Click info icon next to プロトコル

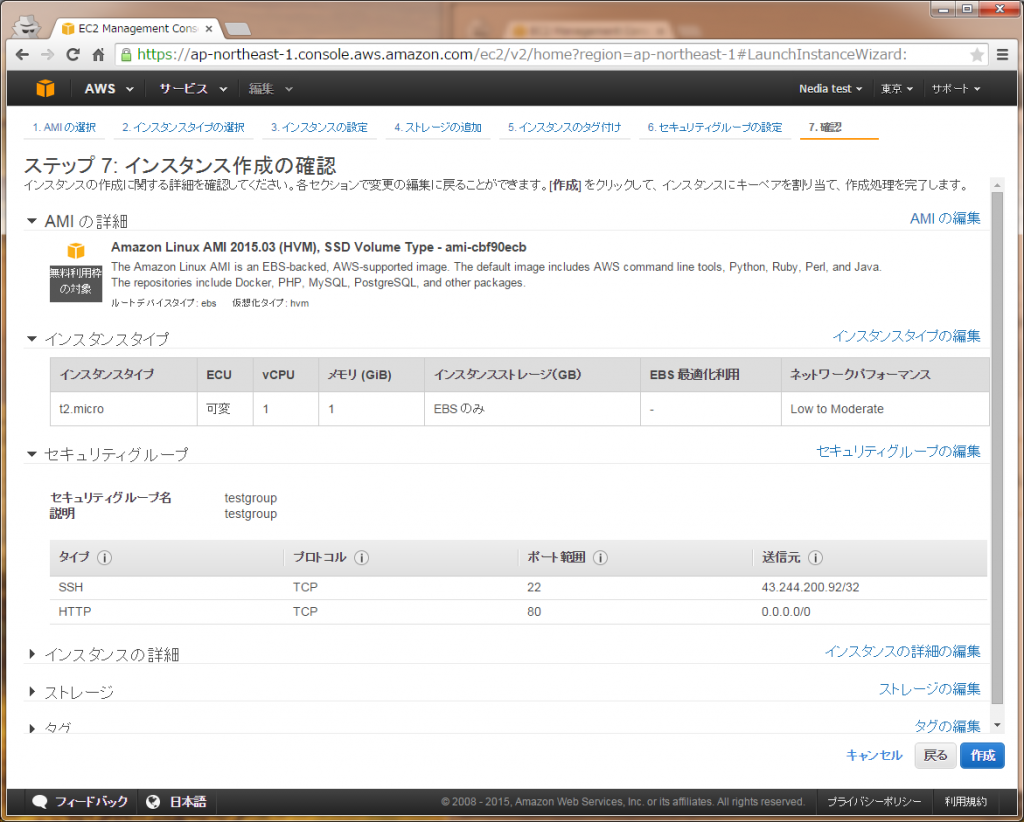[362, 558]
